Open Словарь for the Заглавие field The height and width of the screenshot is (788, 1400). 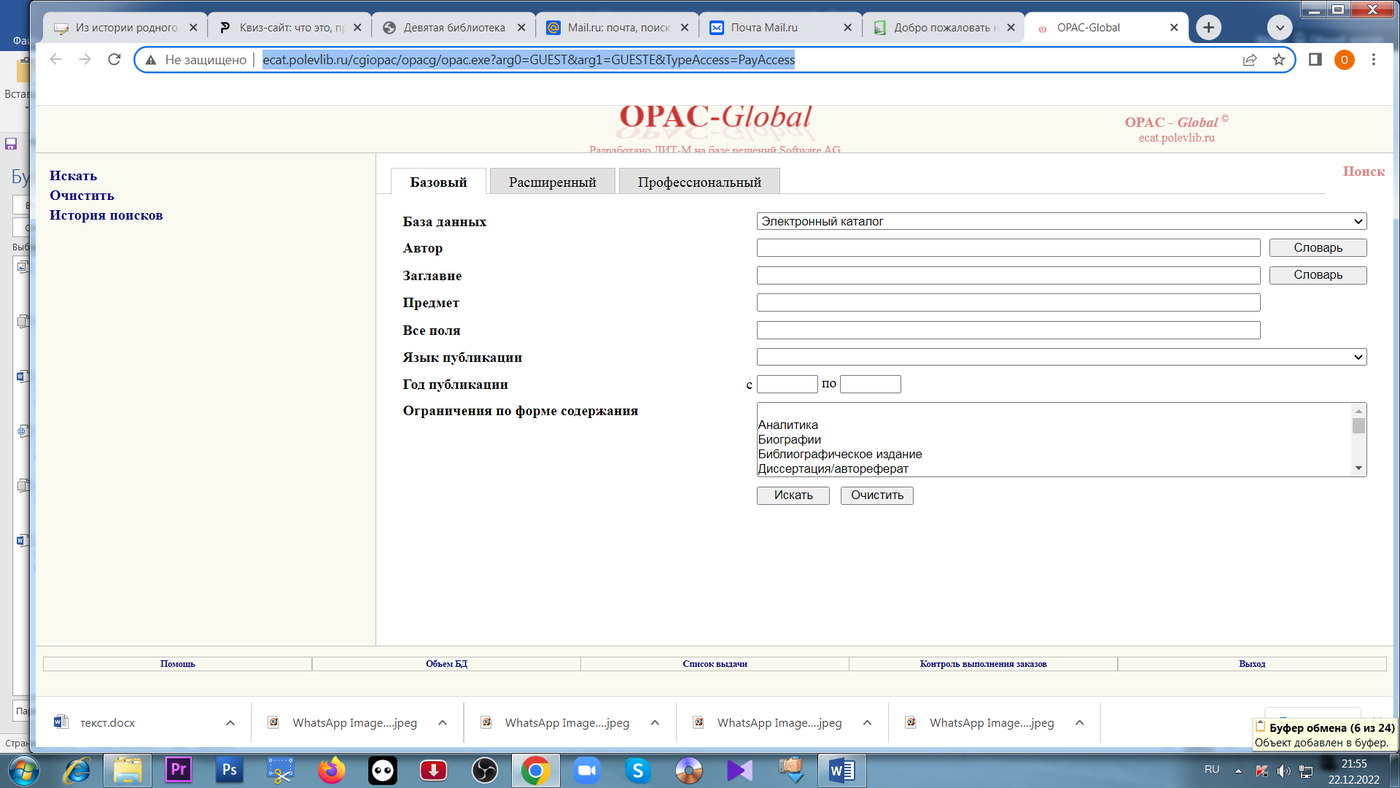1317,275
